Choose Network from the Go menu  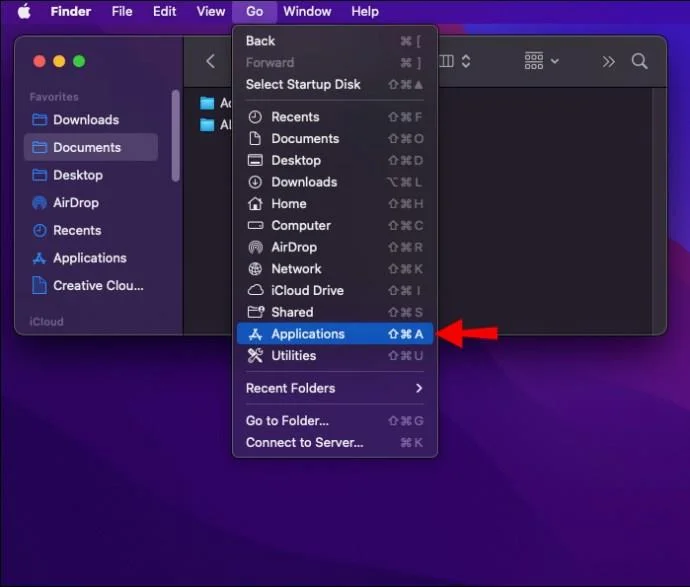click(x=334, y=269)
